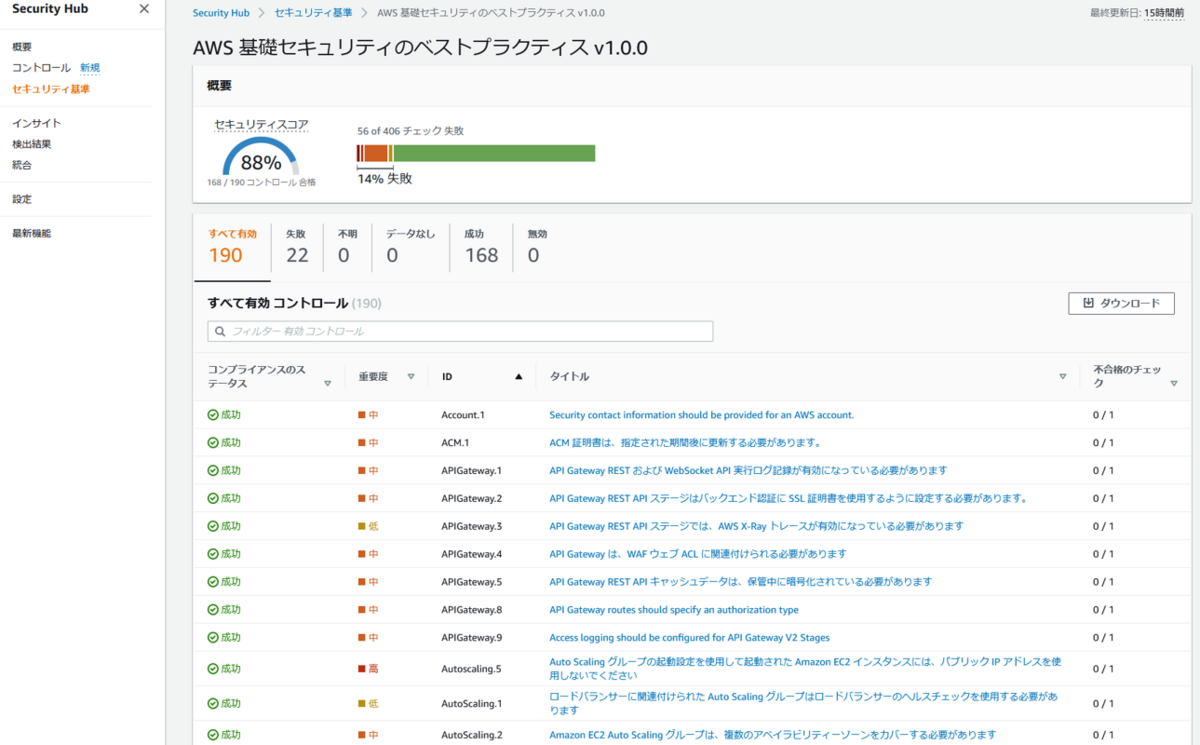The width and height of the screenshot is (1200, 745).
Task: Sort by 重要度 column arrow
Action: point(411,376)
